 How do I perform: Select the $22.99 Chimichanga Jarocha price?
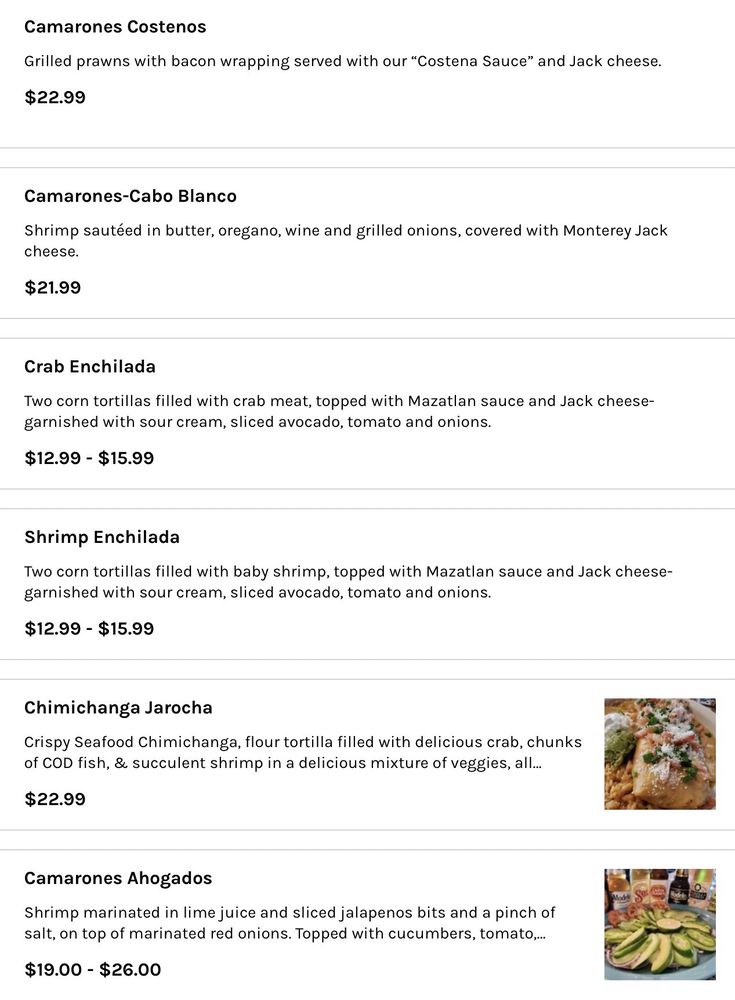55,799
